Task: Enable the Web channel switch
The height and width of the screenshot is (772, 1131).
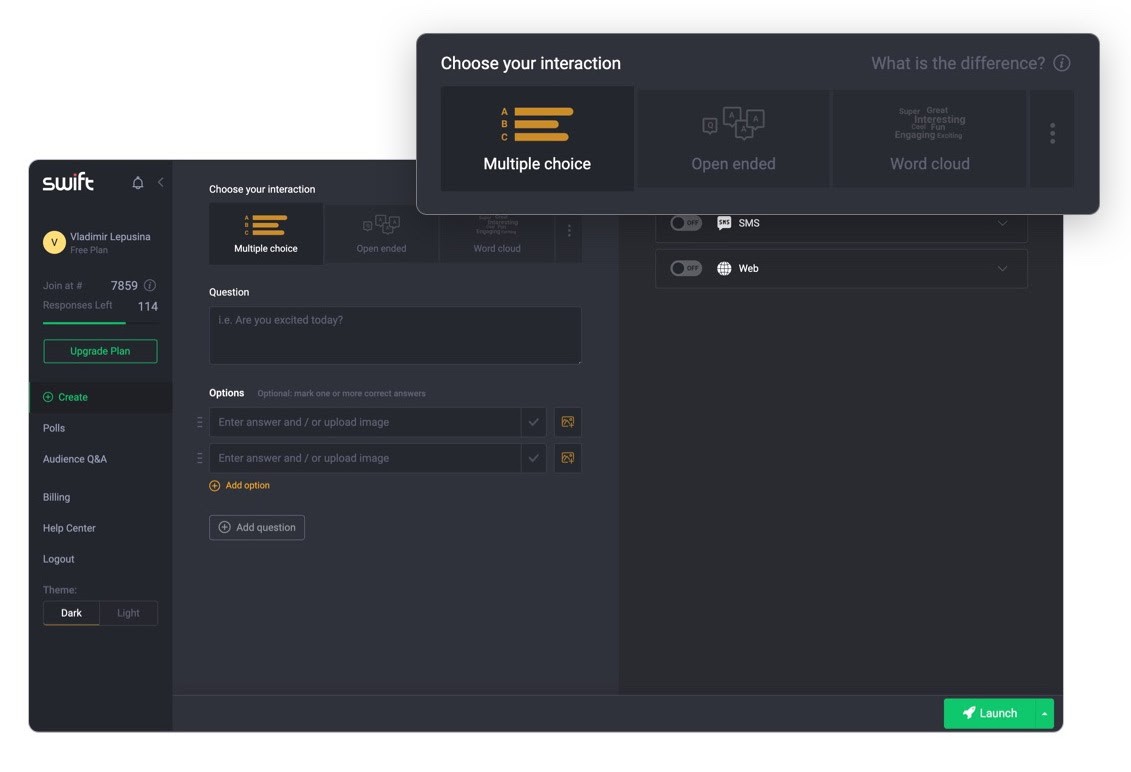Action: pos(686,269)
